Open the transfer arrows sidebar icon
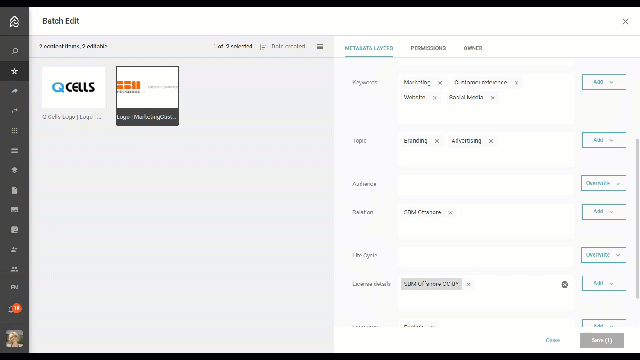 pyautogui.click(x=14, y=111)
